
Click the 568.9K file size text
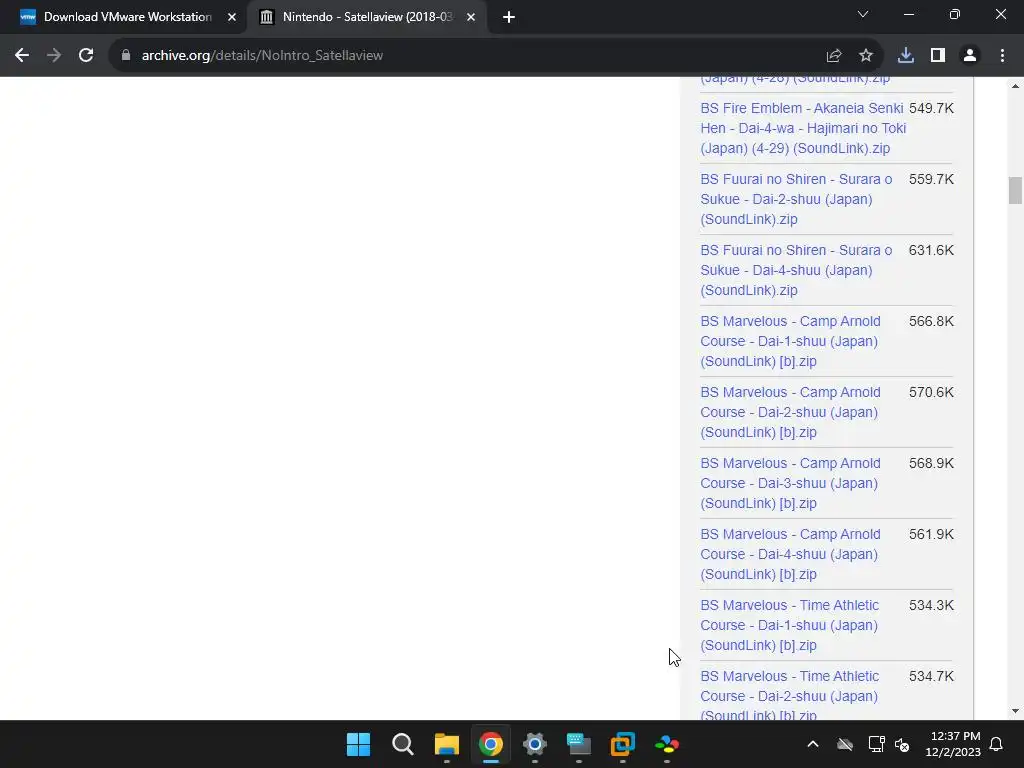[931, 464]
